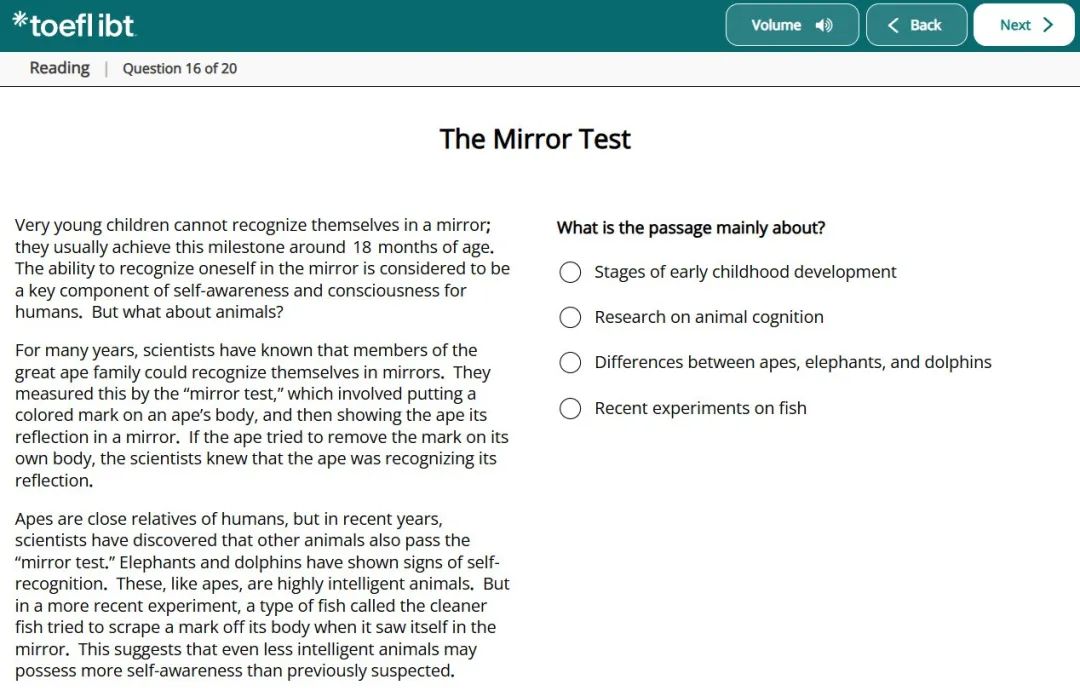Click the speaker icon on the Volume button
The width and height of the screenshot is (1080, 691).
[x=824, y=24]
